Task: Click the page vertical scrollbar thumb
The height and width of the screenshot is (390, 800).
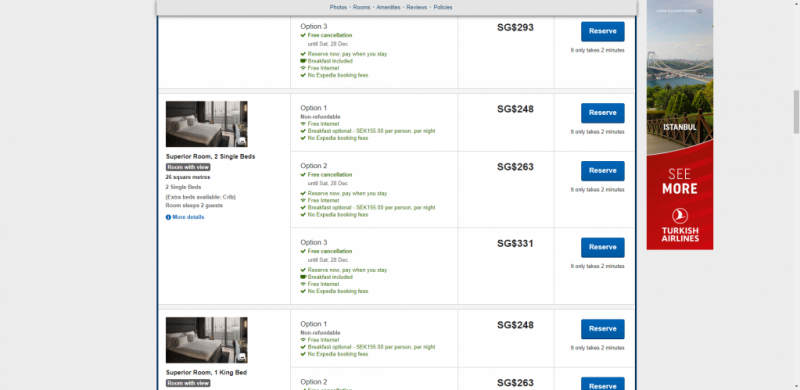Action: 796,112
